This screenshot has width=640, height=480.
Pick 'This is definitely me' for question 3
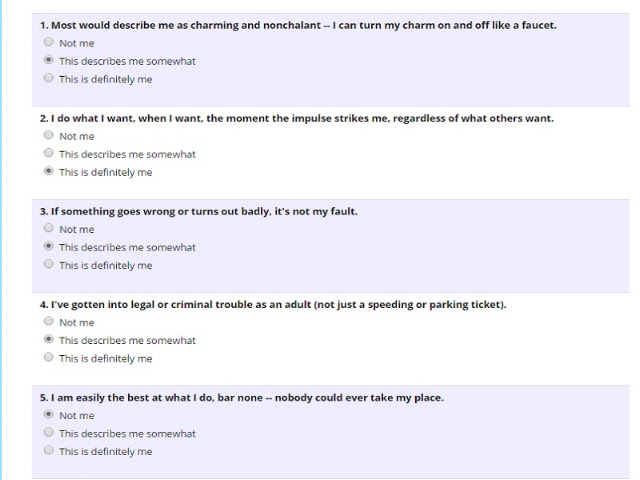[x=49, y=264]
